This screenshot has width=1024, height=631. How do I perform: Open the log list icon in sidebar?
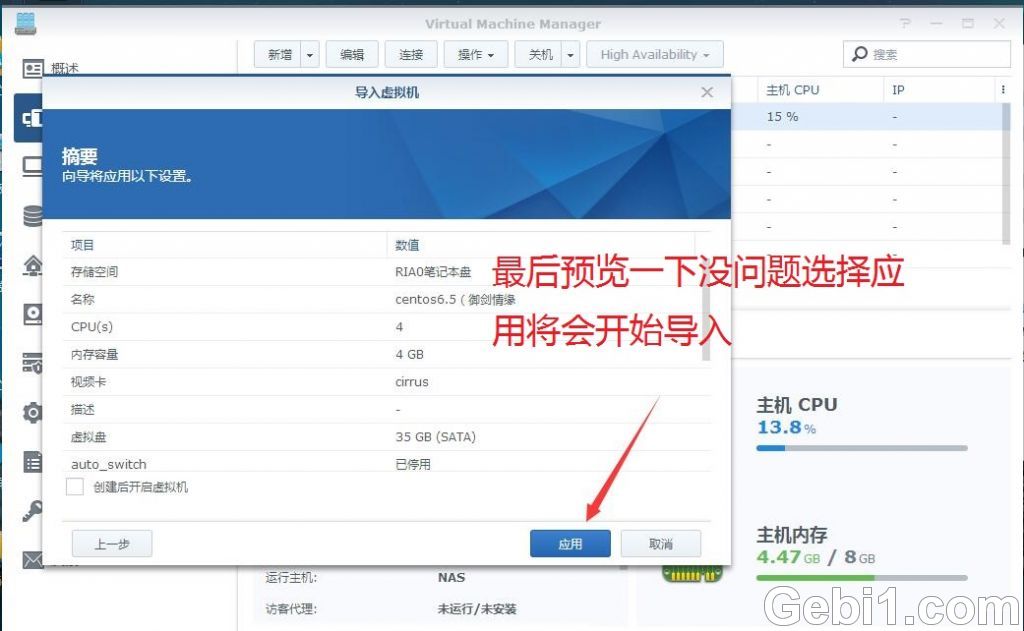(33, 460)
